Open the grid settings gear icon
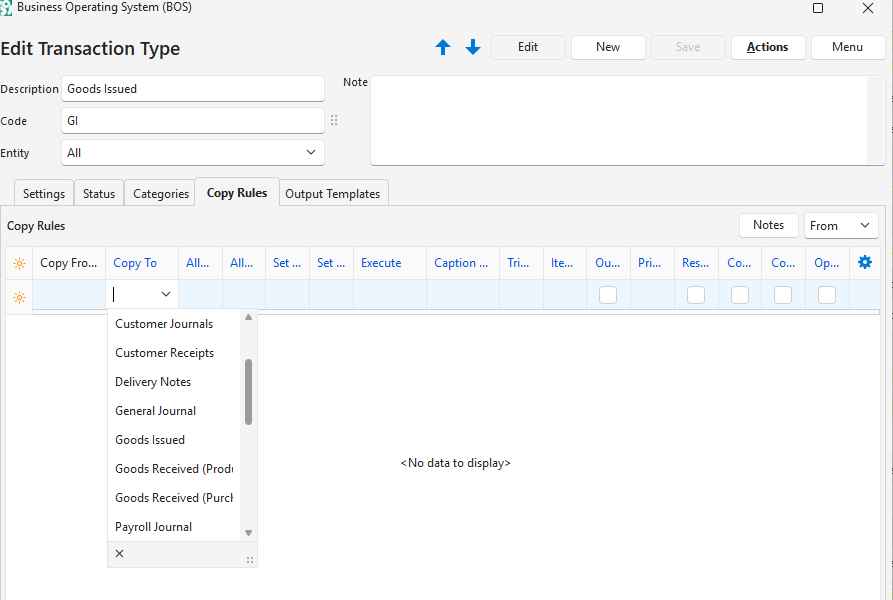This screenshot has height=600, width=893. (x=865, y=262)
